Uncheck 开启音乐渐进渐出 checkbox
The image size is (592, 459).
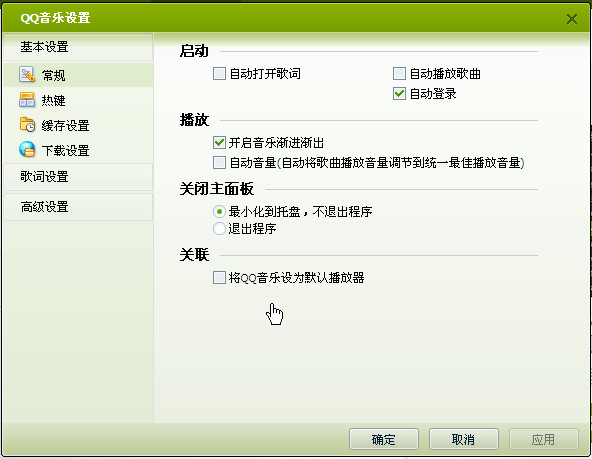tap(219, 143)
